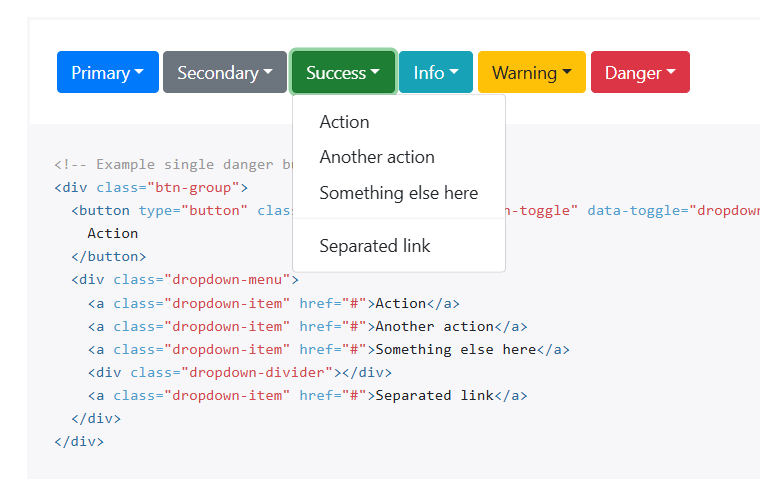Click the dropdown-divider code line
The image size is (760, 479).
pyautogui.click(x=240, y=372)
